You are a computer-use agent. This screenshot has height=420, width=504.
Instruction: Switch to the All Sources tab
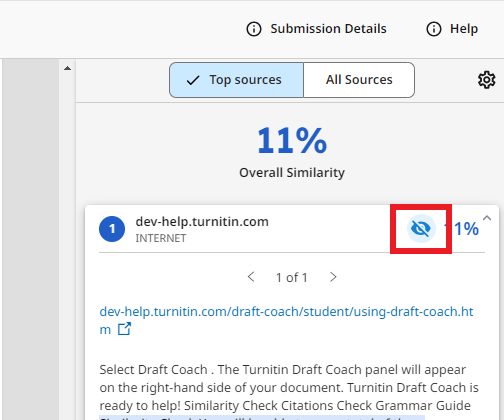359,80
